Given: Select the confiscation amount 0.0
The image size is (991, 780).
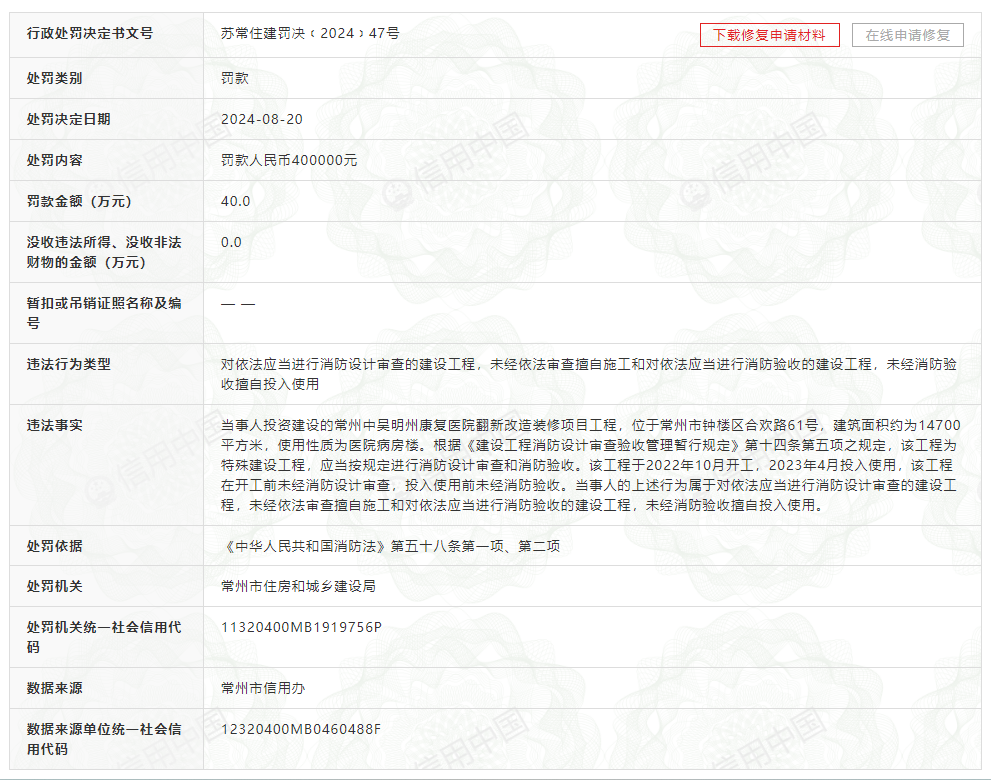Looking at the screenshot, I should tap(231, 243).
